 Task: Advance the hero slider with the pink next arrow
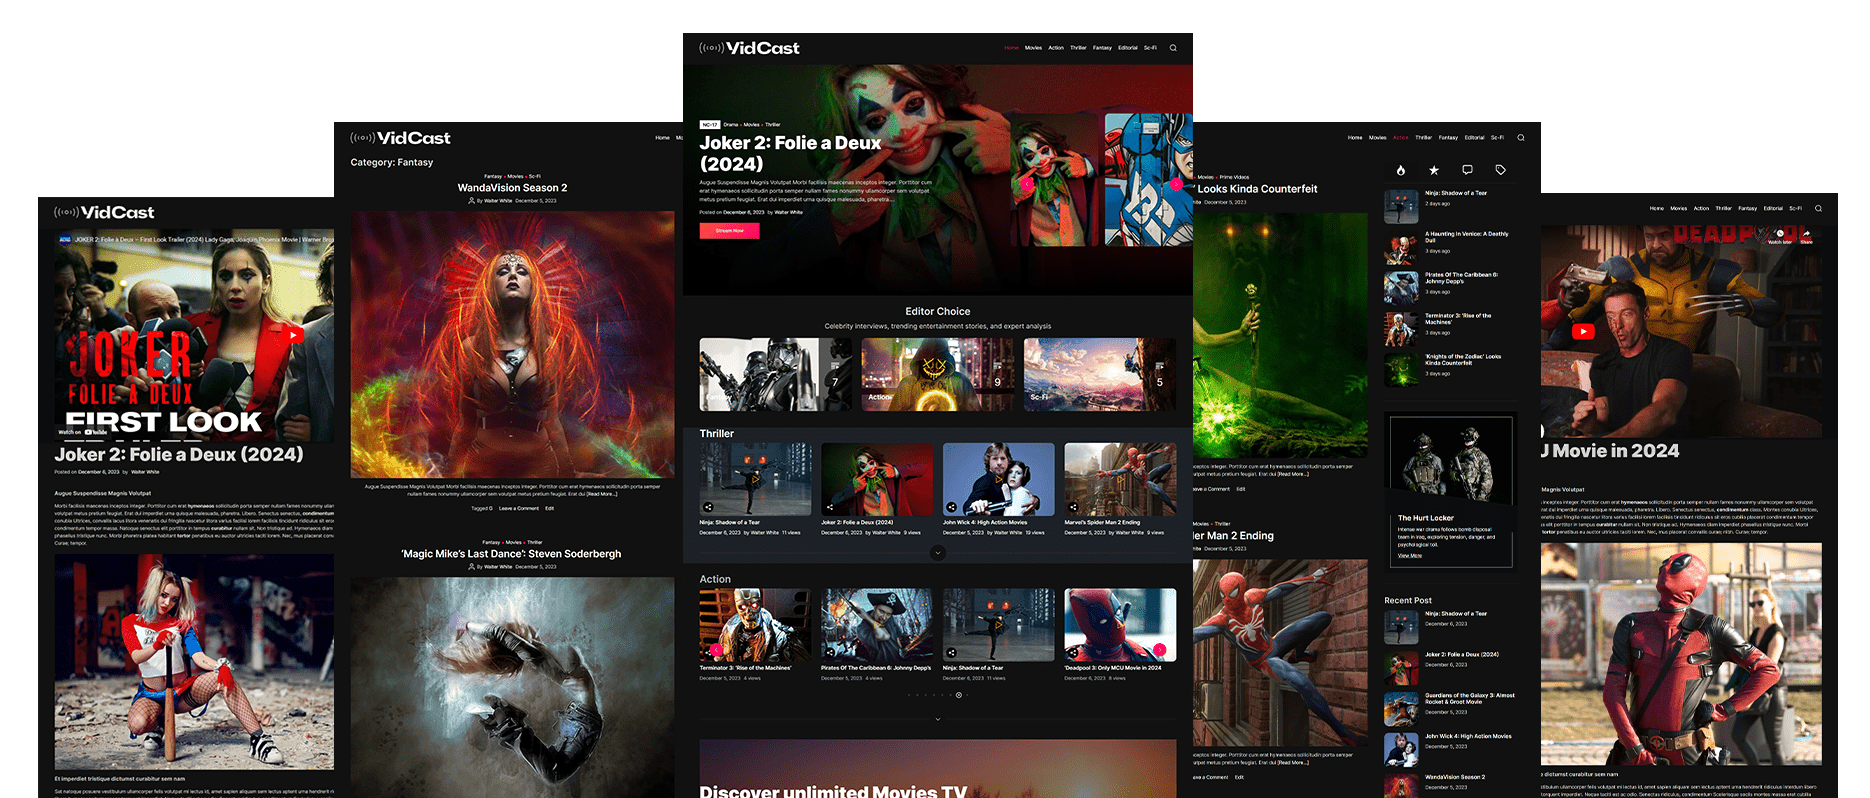tap(1176, 184)
